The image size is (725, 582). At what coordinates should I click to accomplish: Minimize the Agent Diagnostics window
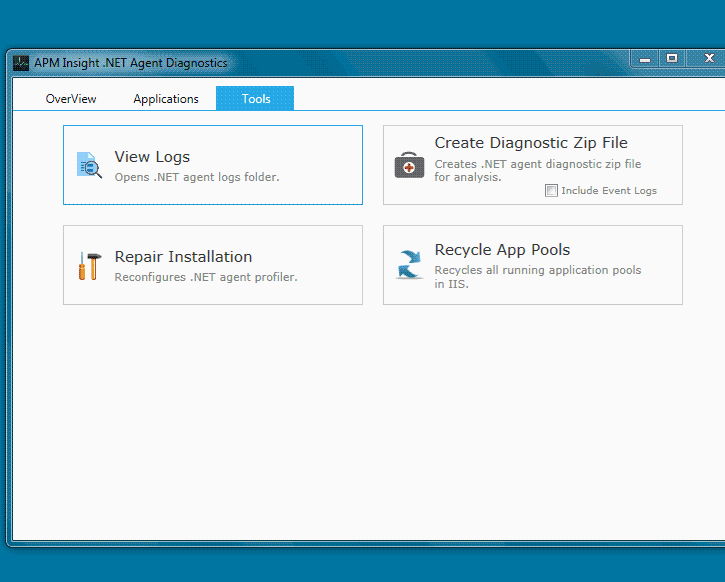645,60
